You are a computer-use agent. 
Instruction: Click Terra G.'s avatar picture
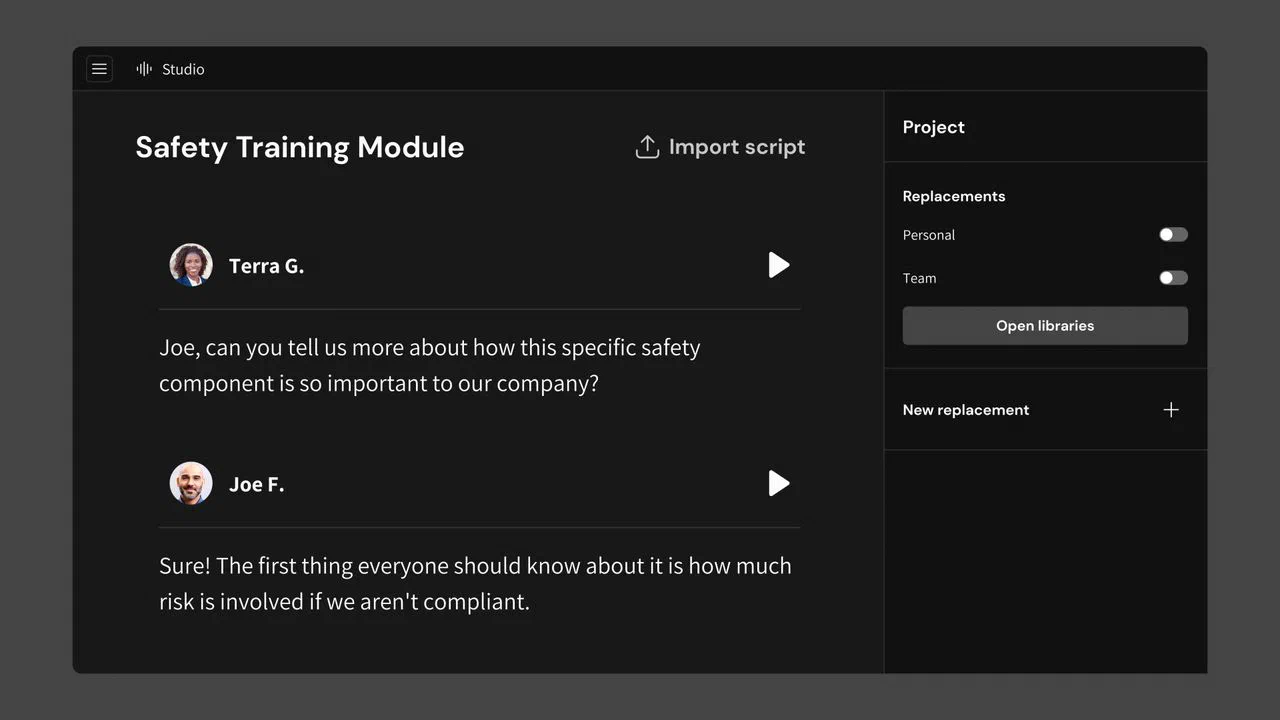[x=191, y=265]
